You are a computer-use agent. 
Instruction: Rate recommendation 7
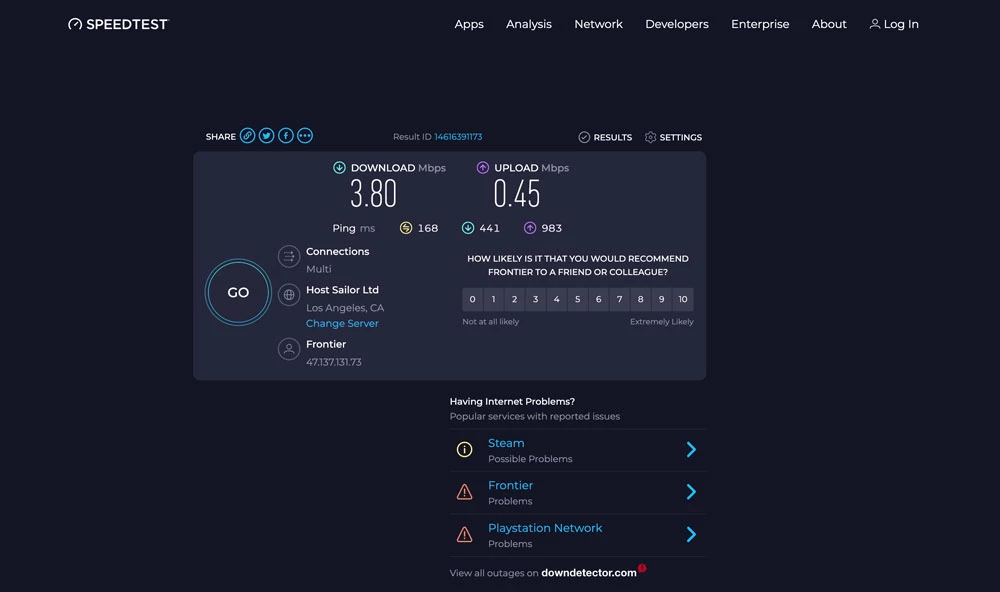tap(619, 299)
